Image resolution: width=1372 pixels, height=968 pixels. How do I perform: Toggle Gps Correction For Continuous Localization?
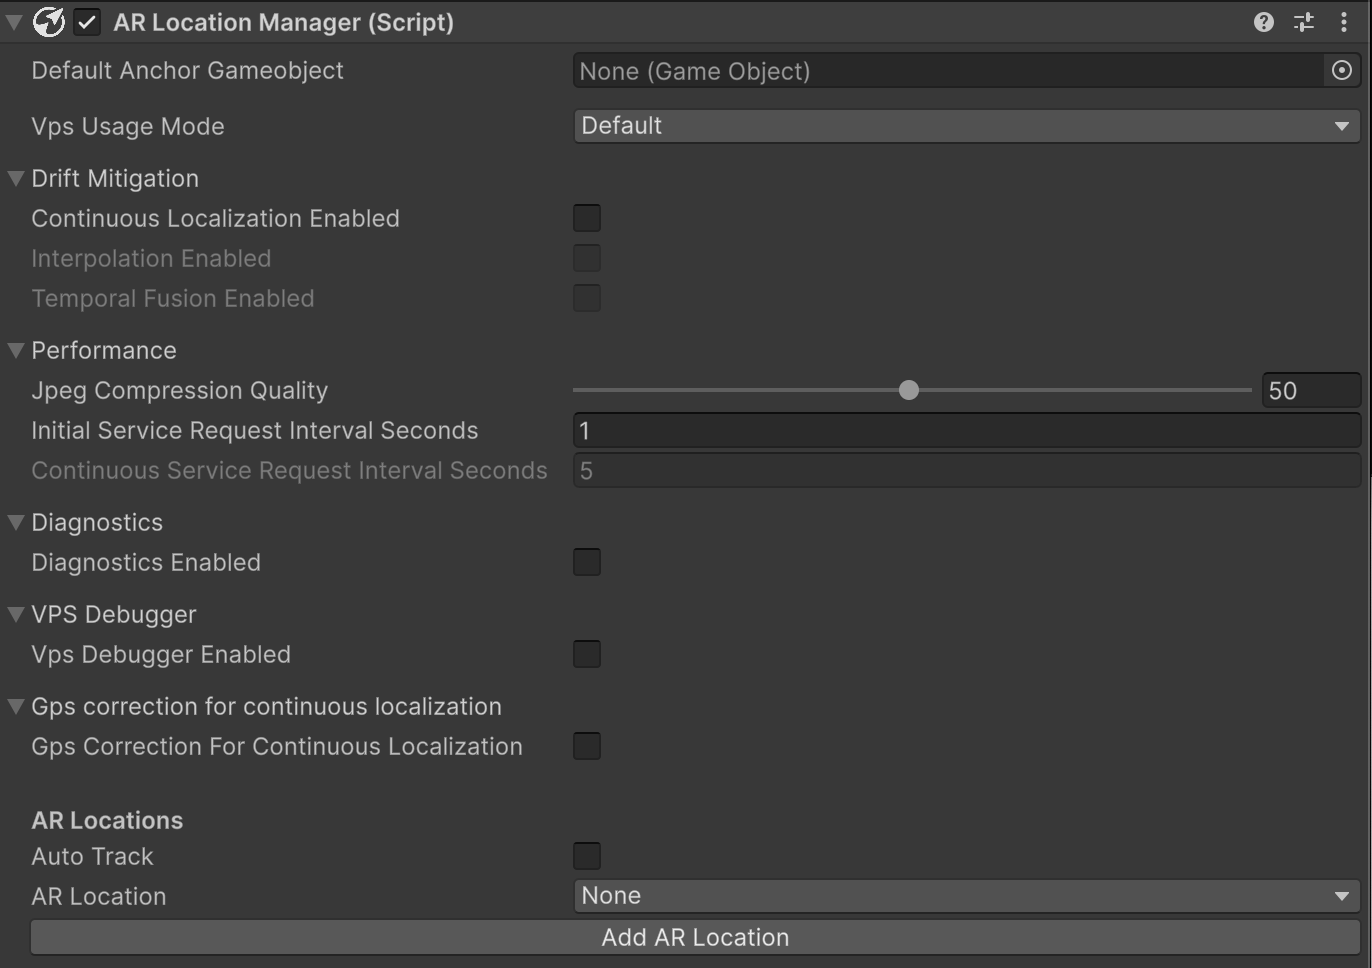coord(587,745)
